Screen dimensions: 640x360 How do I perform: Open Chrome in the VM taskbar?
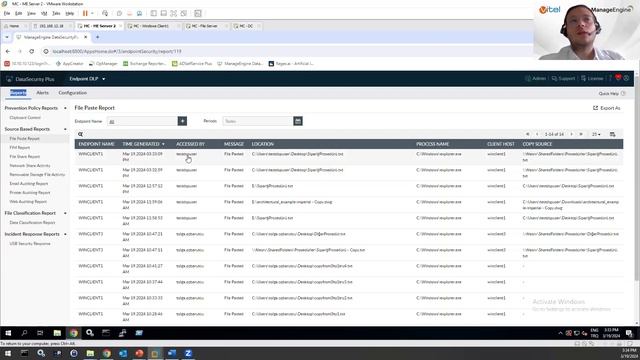(73, 333)
